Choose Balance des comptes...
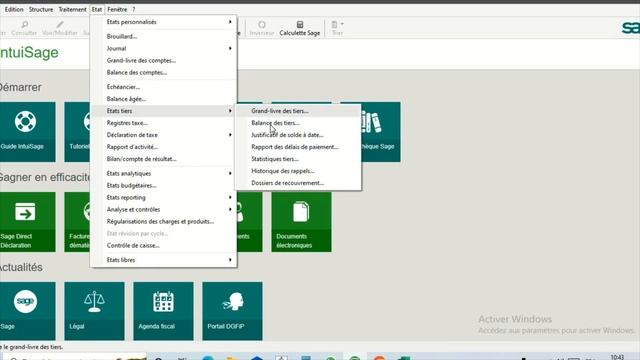640x360 pixels. click(163, 72)
